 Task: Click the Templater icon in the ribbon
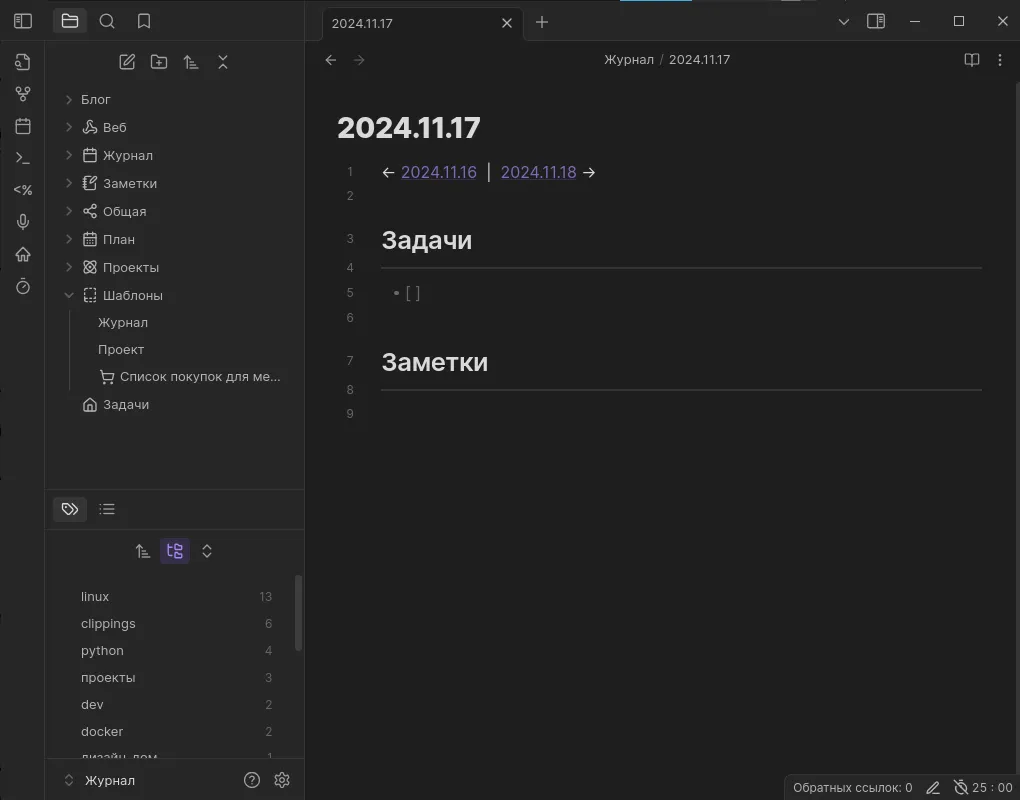click(23, 190)
